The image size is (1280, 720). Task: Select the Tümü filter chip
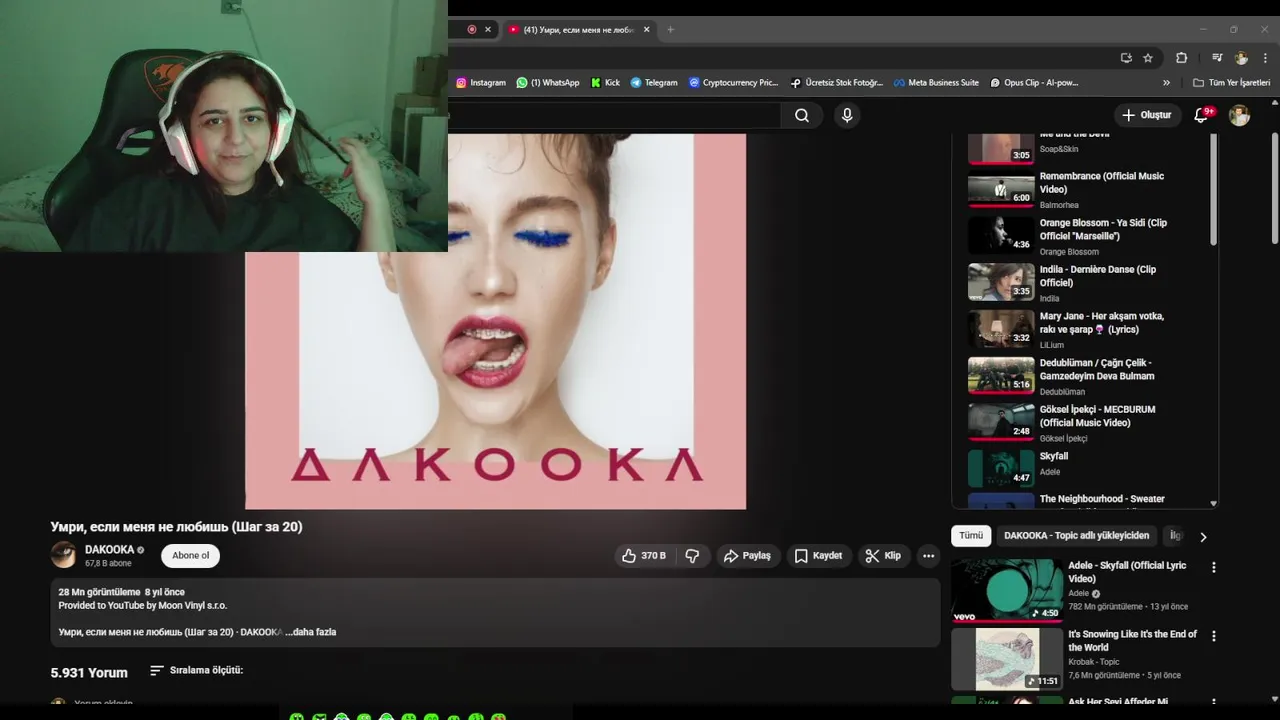(x=971, y=536)
